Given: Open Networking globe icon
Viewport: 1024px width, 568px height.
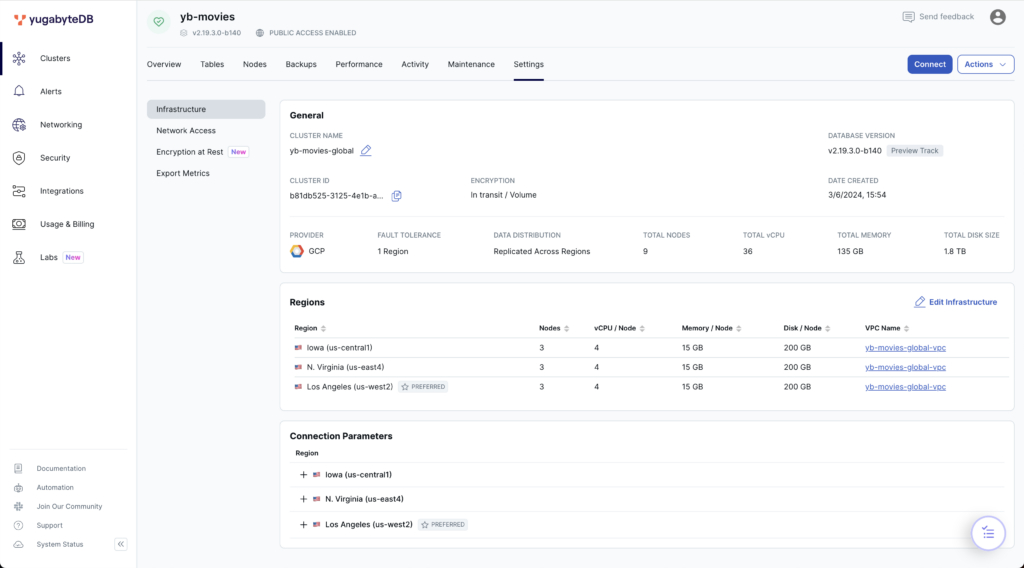Looking at the screenshot, I should pyautogui.click(x=19, y=125).
